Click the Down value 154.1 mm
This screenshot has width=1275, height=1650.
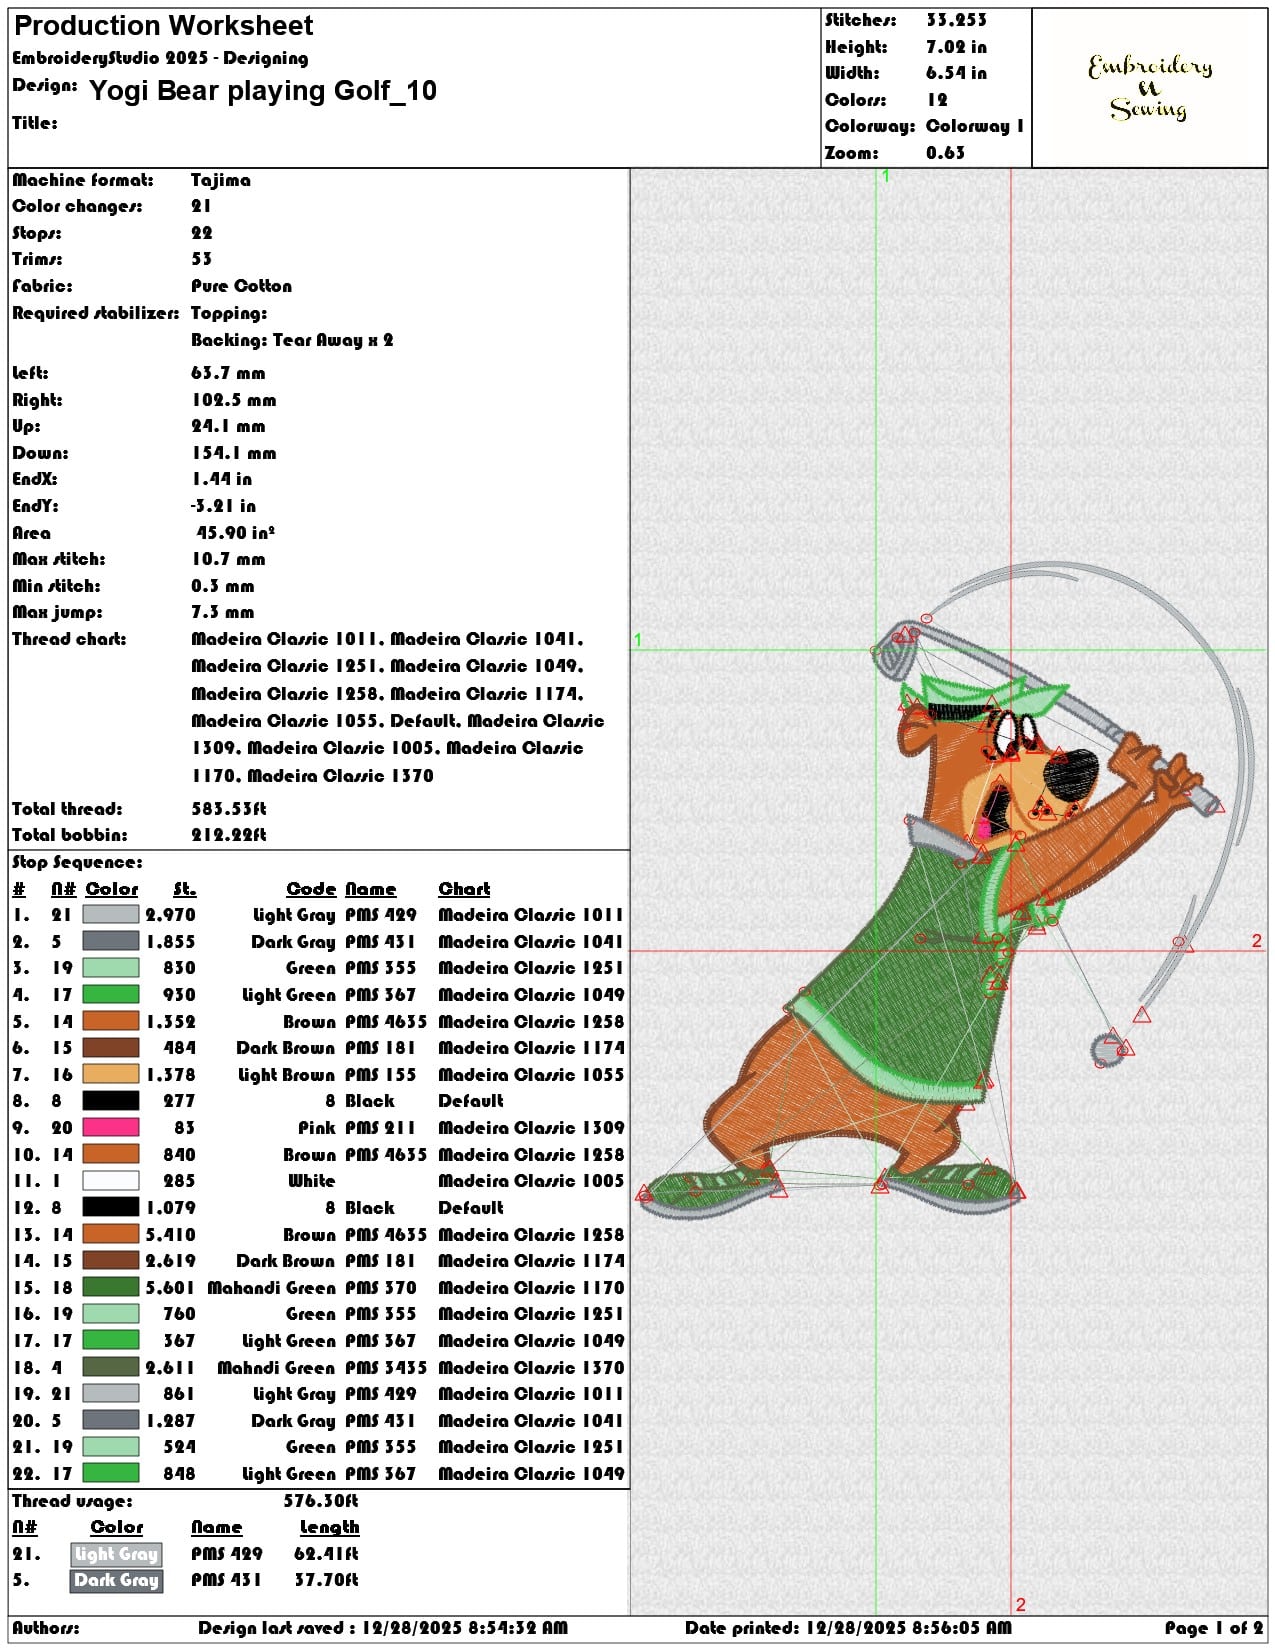coord(234,453)
